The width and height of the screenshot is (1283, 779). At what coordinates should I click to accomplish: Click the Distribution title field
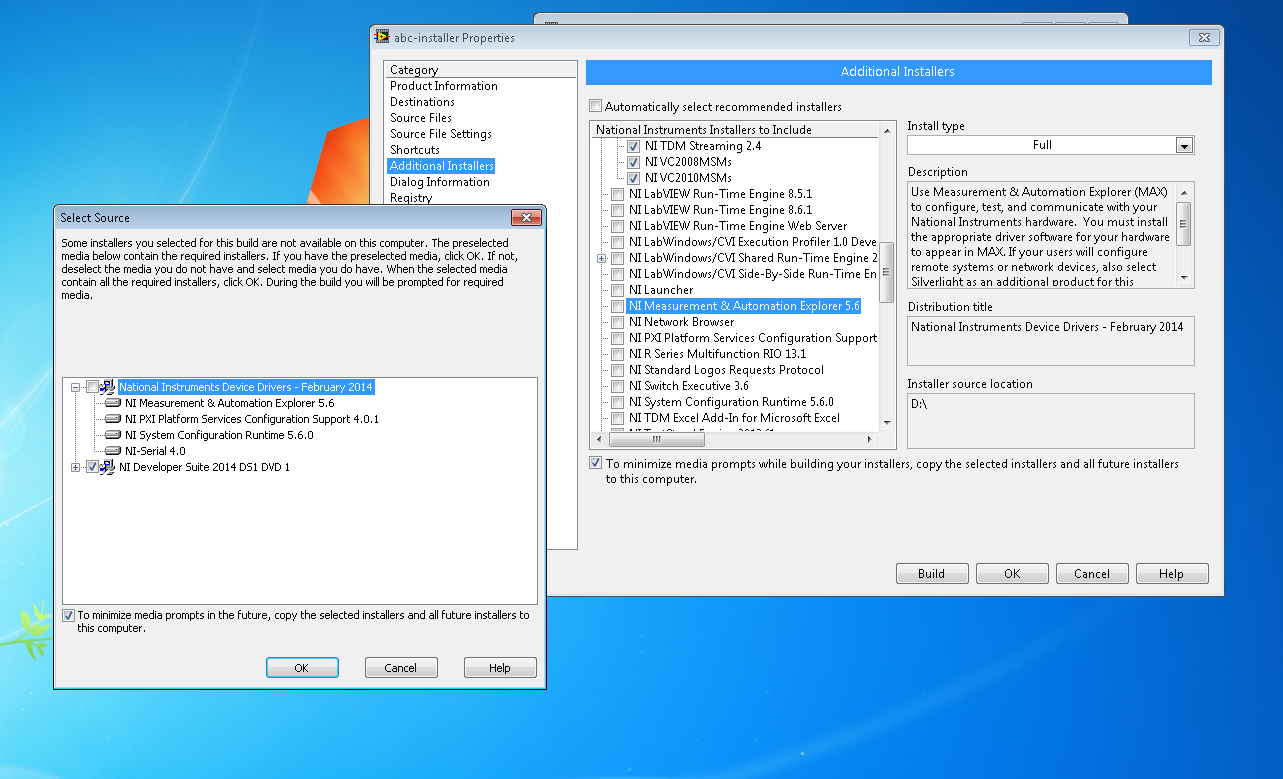click(x=1051, y=341)
